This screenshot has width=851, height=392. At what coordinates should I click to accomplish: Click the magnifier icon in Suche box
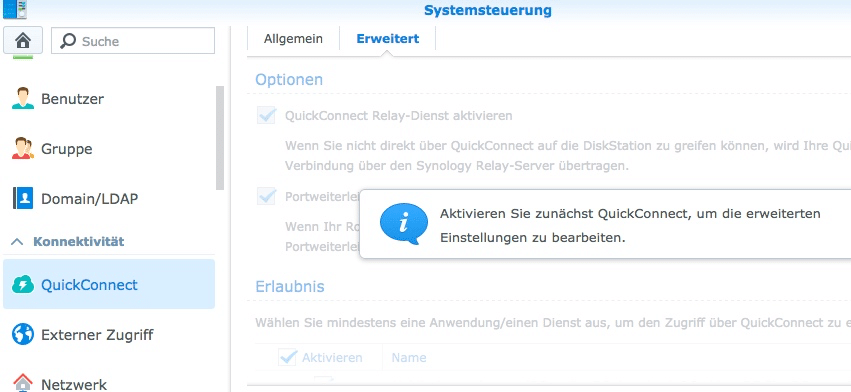pos(68,41)
